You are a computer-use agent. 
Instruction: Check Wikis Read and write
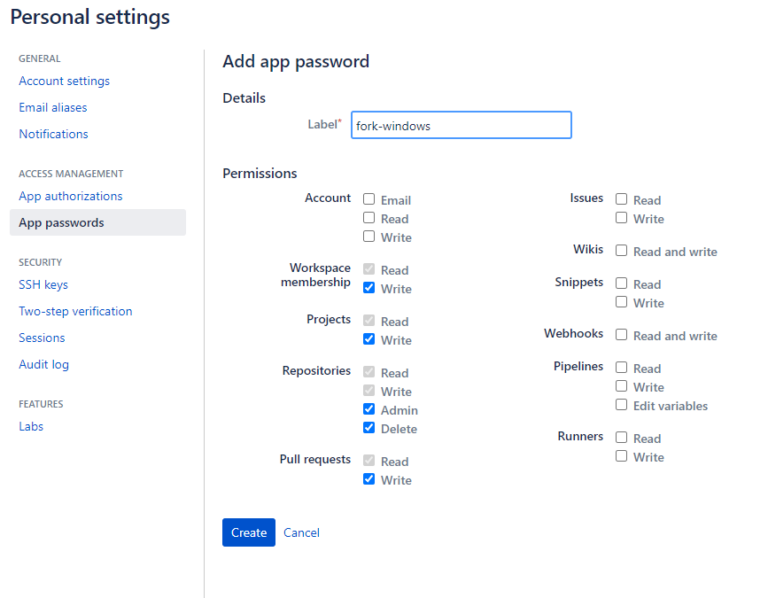tap(621, 250)
